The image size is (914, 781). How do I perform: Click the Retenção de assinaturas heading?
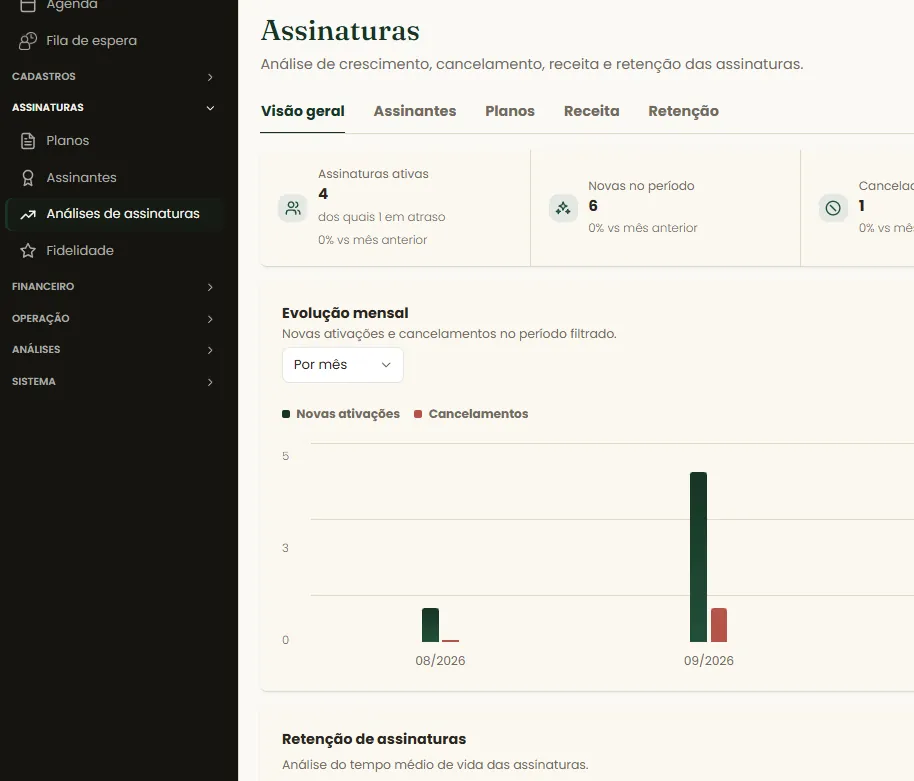click(x=374, y=740)
